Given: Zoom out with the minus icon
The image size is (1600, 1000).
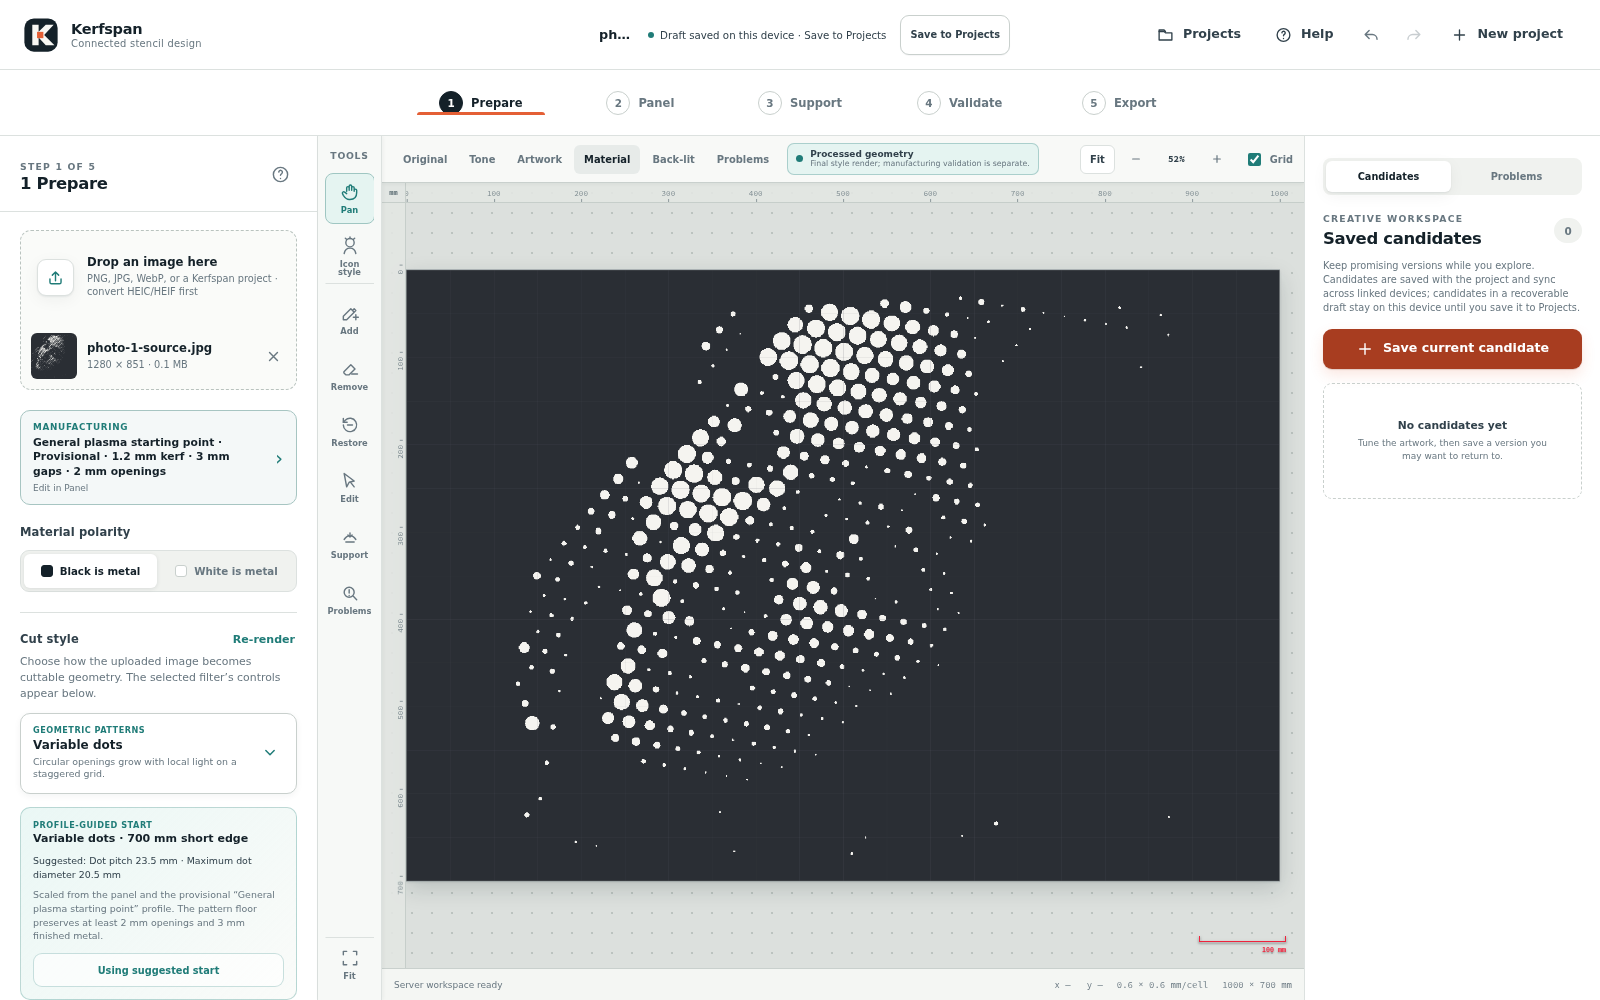Looking at the screenshot, I should tap(1136, 159).
